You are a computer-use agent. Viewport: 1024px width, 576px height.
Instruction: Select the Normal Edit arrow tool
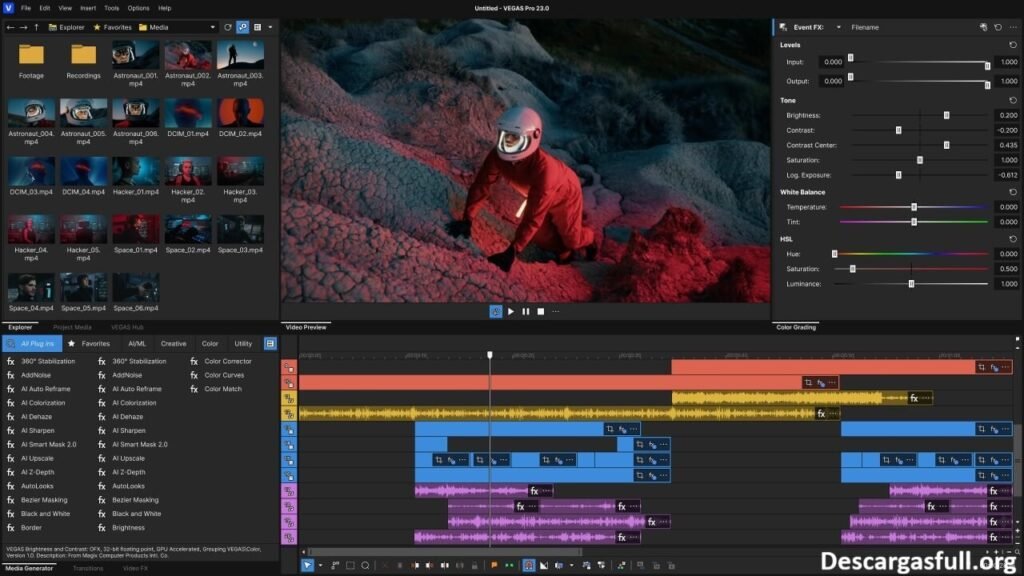point(308,565)
